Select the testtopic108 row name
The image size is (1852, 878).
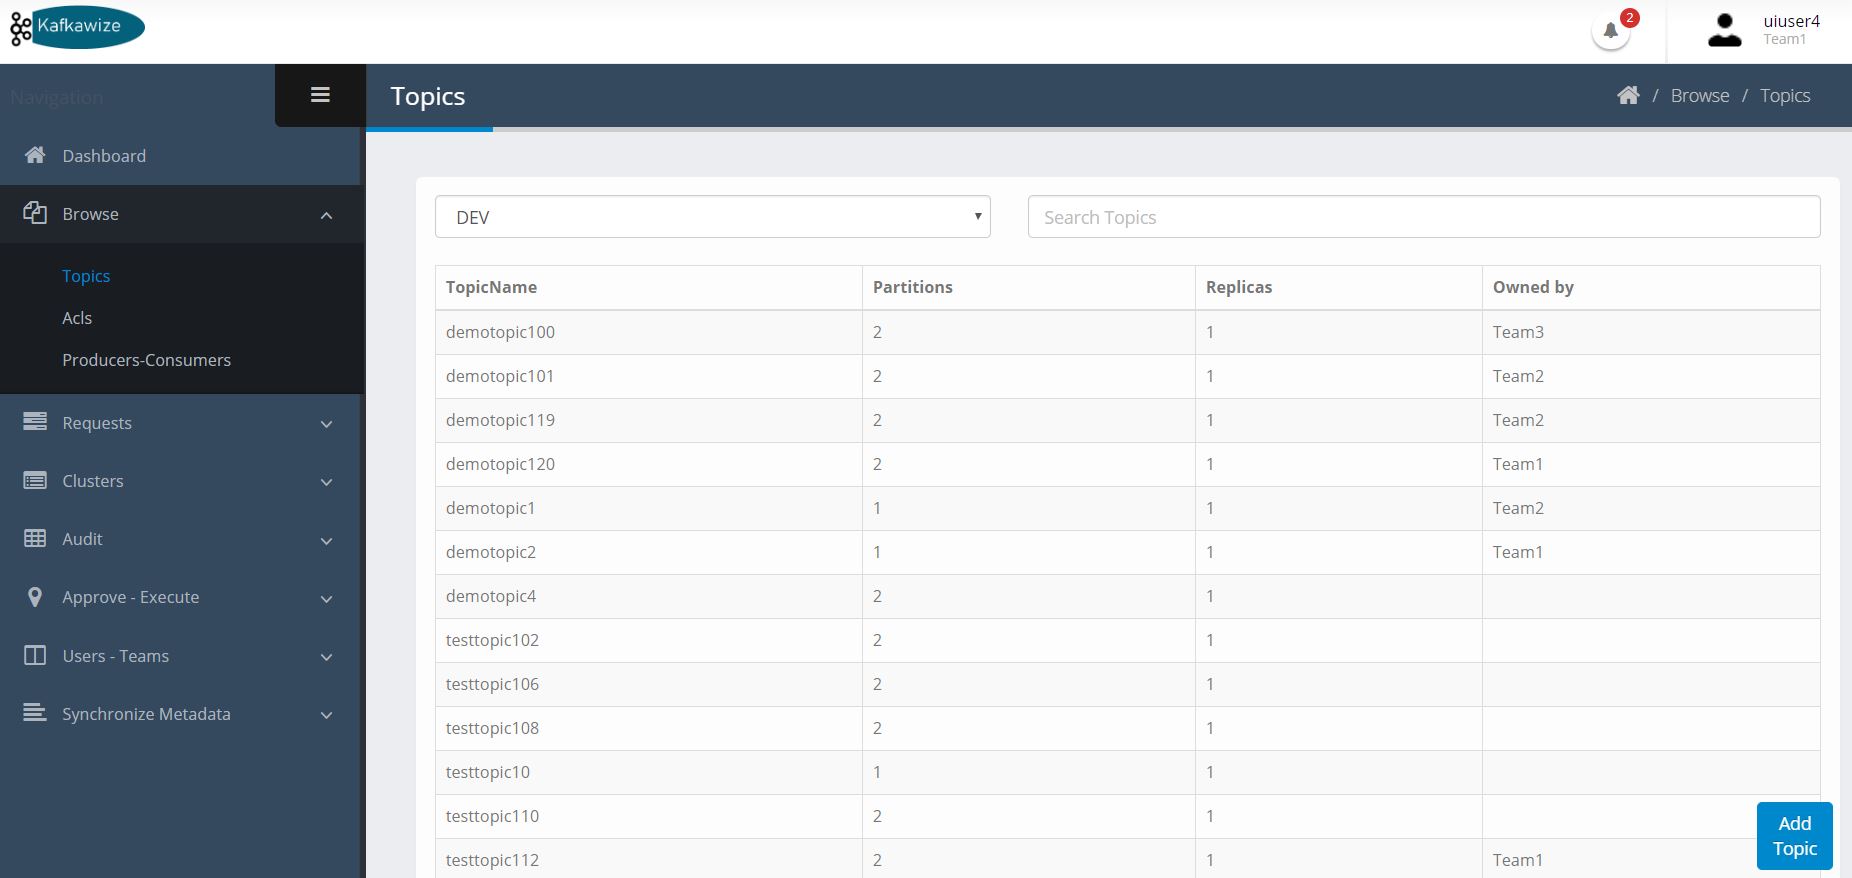click(492, 728)
